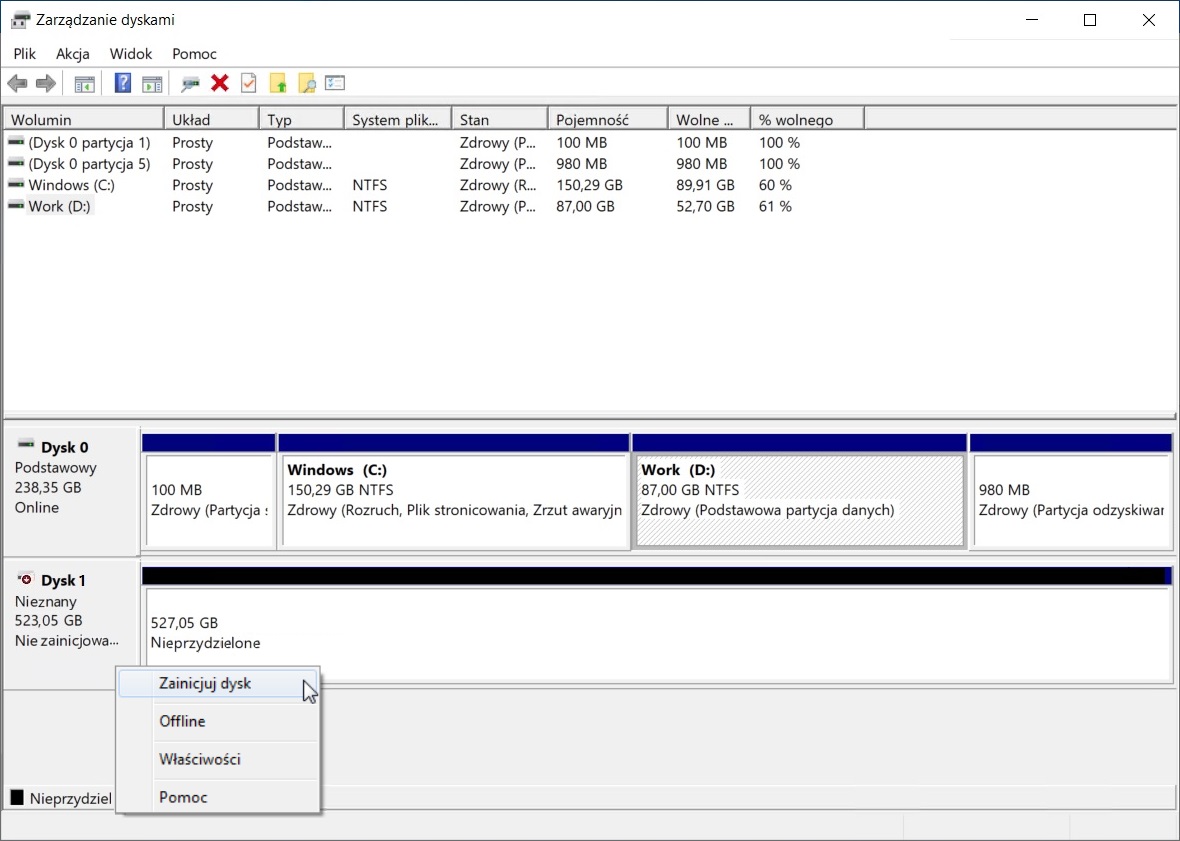The image size is (1180, 841).
Task: Click the black Nieprzydzielone legend swatch
Action: (17, 798)
